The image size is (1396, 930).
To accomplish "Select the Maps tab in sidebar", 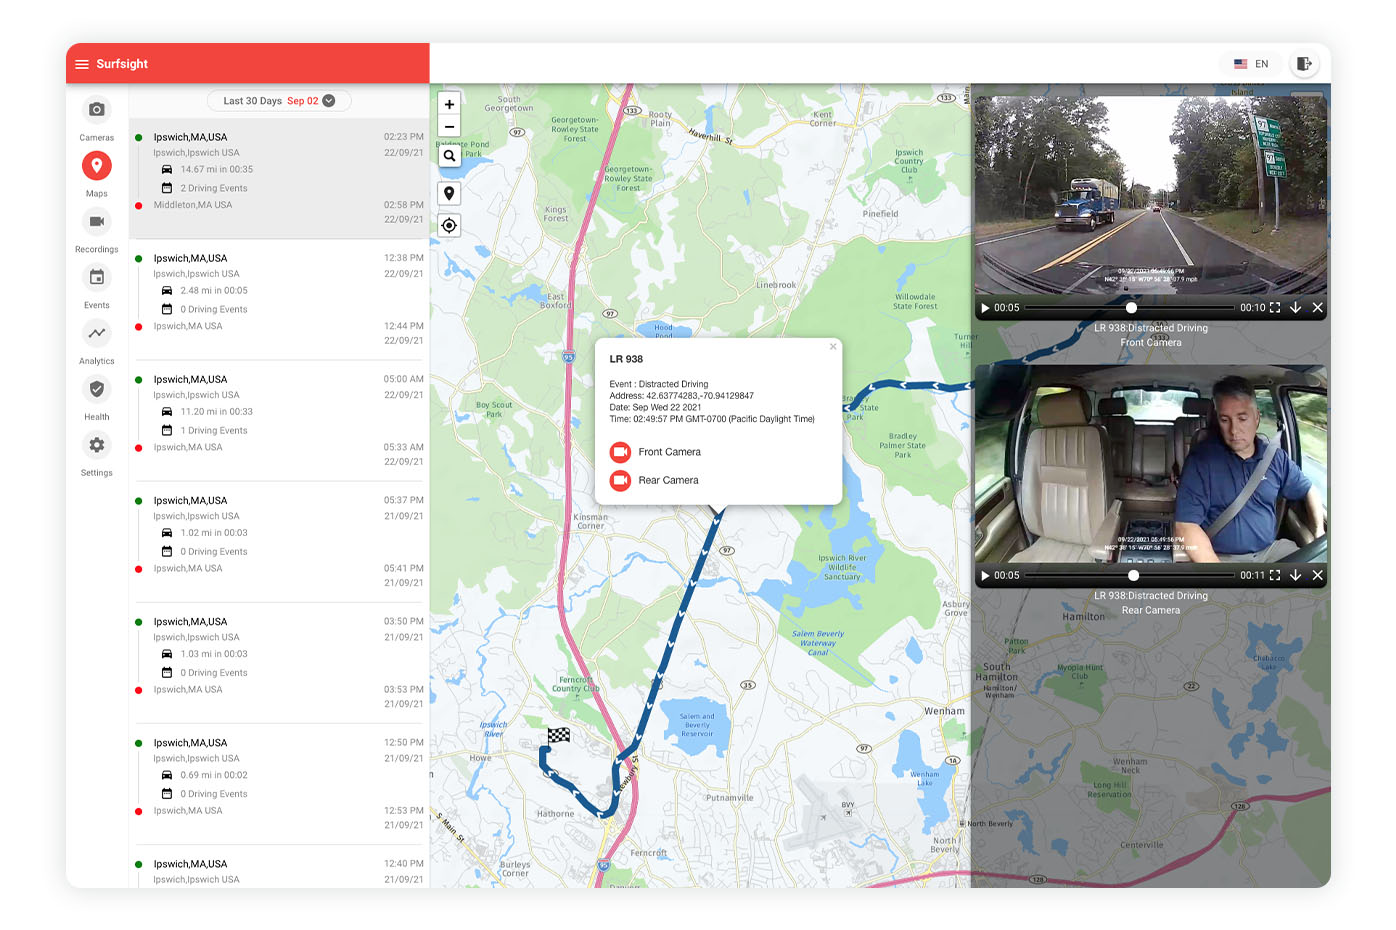I will point(96,166).
